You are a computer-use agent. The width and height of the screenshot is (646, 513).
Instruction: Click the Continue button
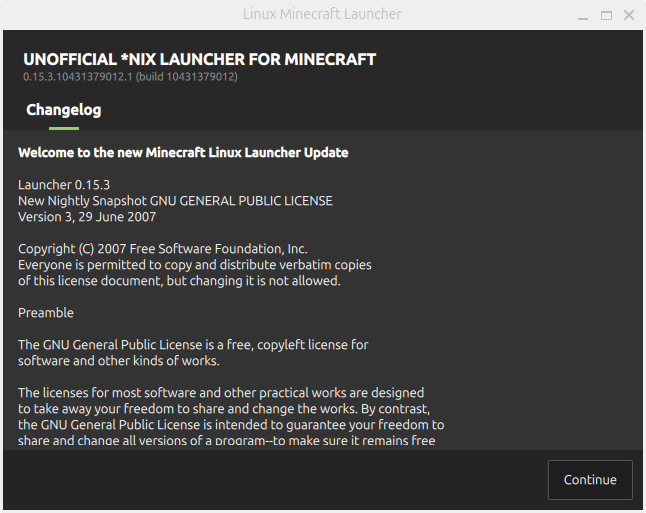[590, 480]
